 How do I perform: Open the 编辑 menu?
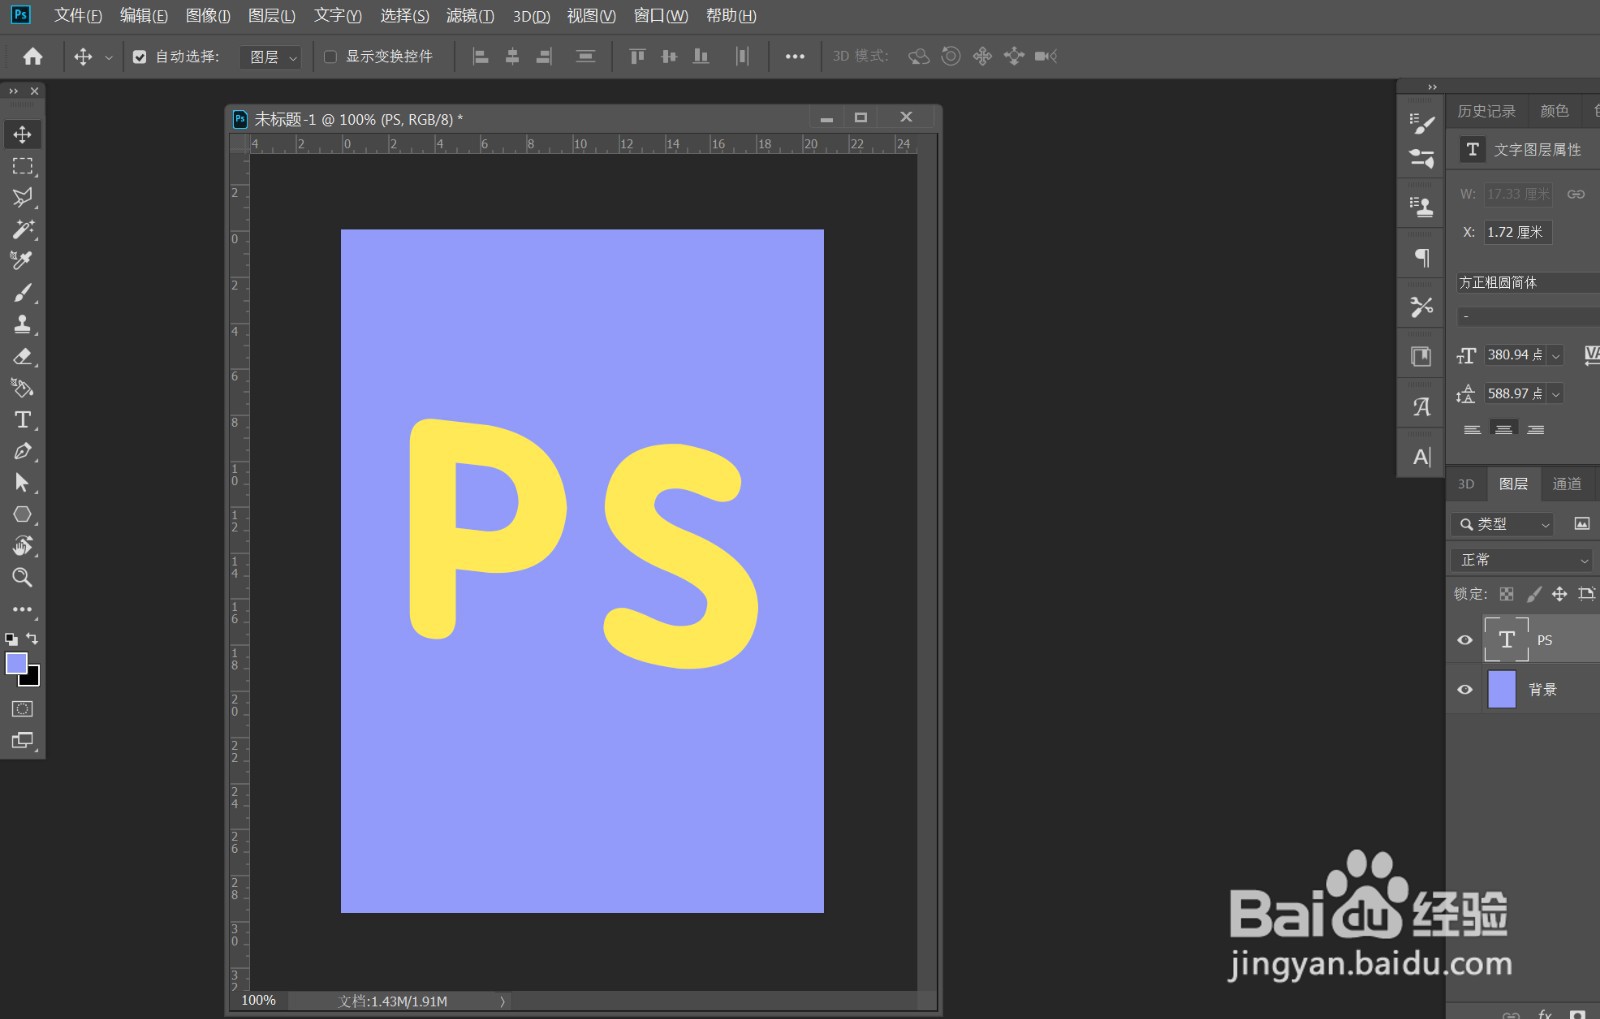144,16
